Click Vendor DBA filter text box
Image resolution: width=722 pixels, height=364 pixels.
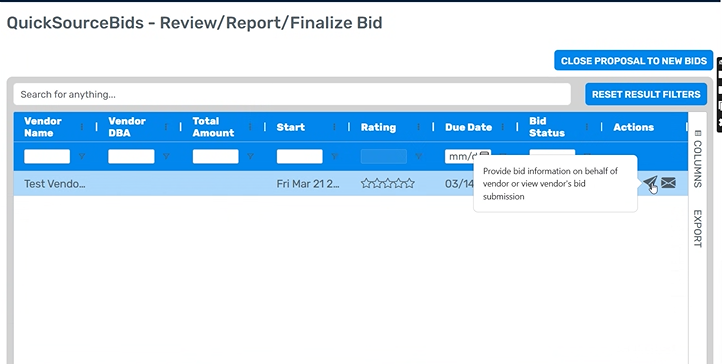(131, 156)
